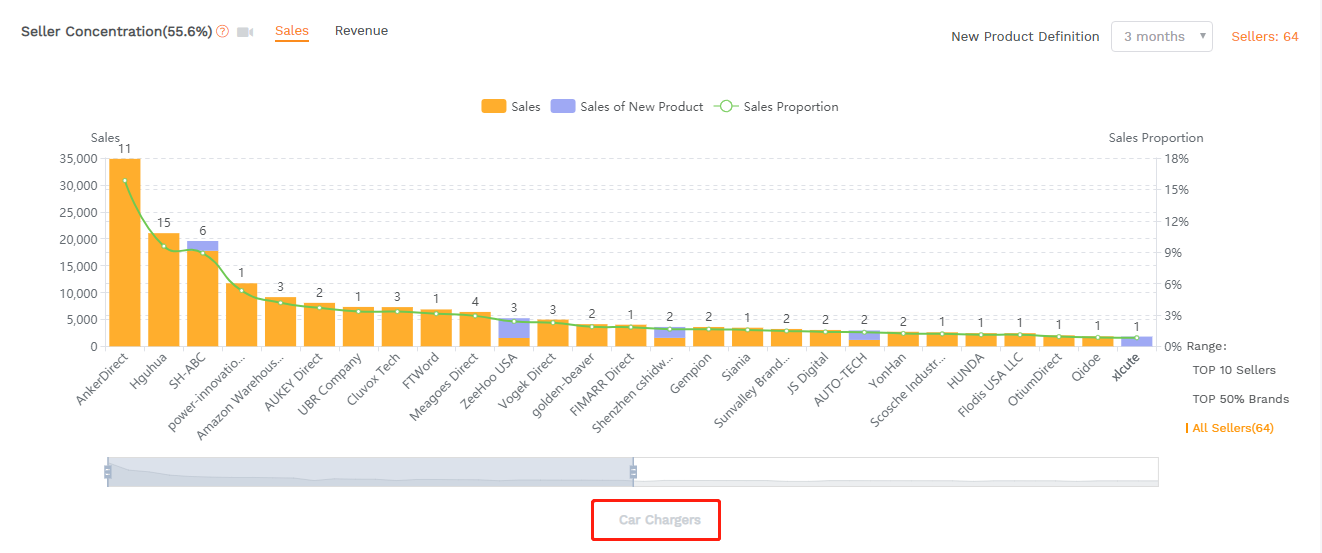1322x553 pixels.
Task: Toggle the Sales of New Product legend
Action: [627, 107]
